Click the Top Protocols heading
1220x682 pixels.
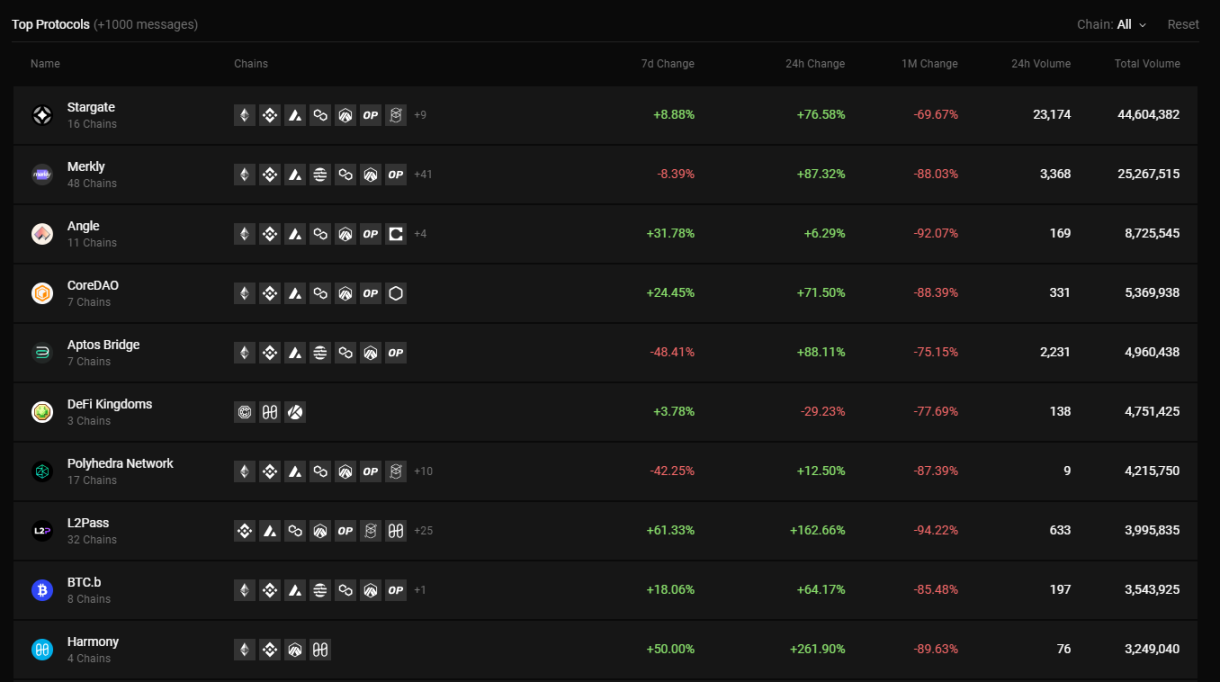[x=50, y=24]
